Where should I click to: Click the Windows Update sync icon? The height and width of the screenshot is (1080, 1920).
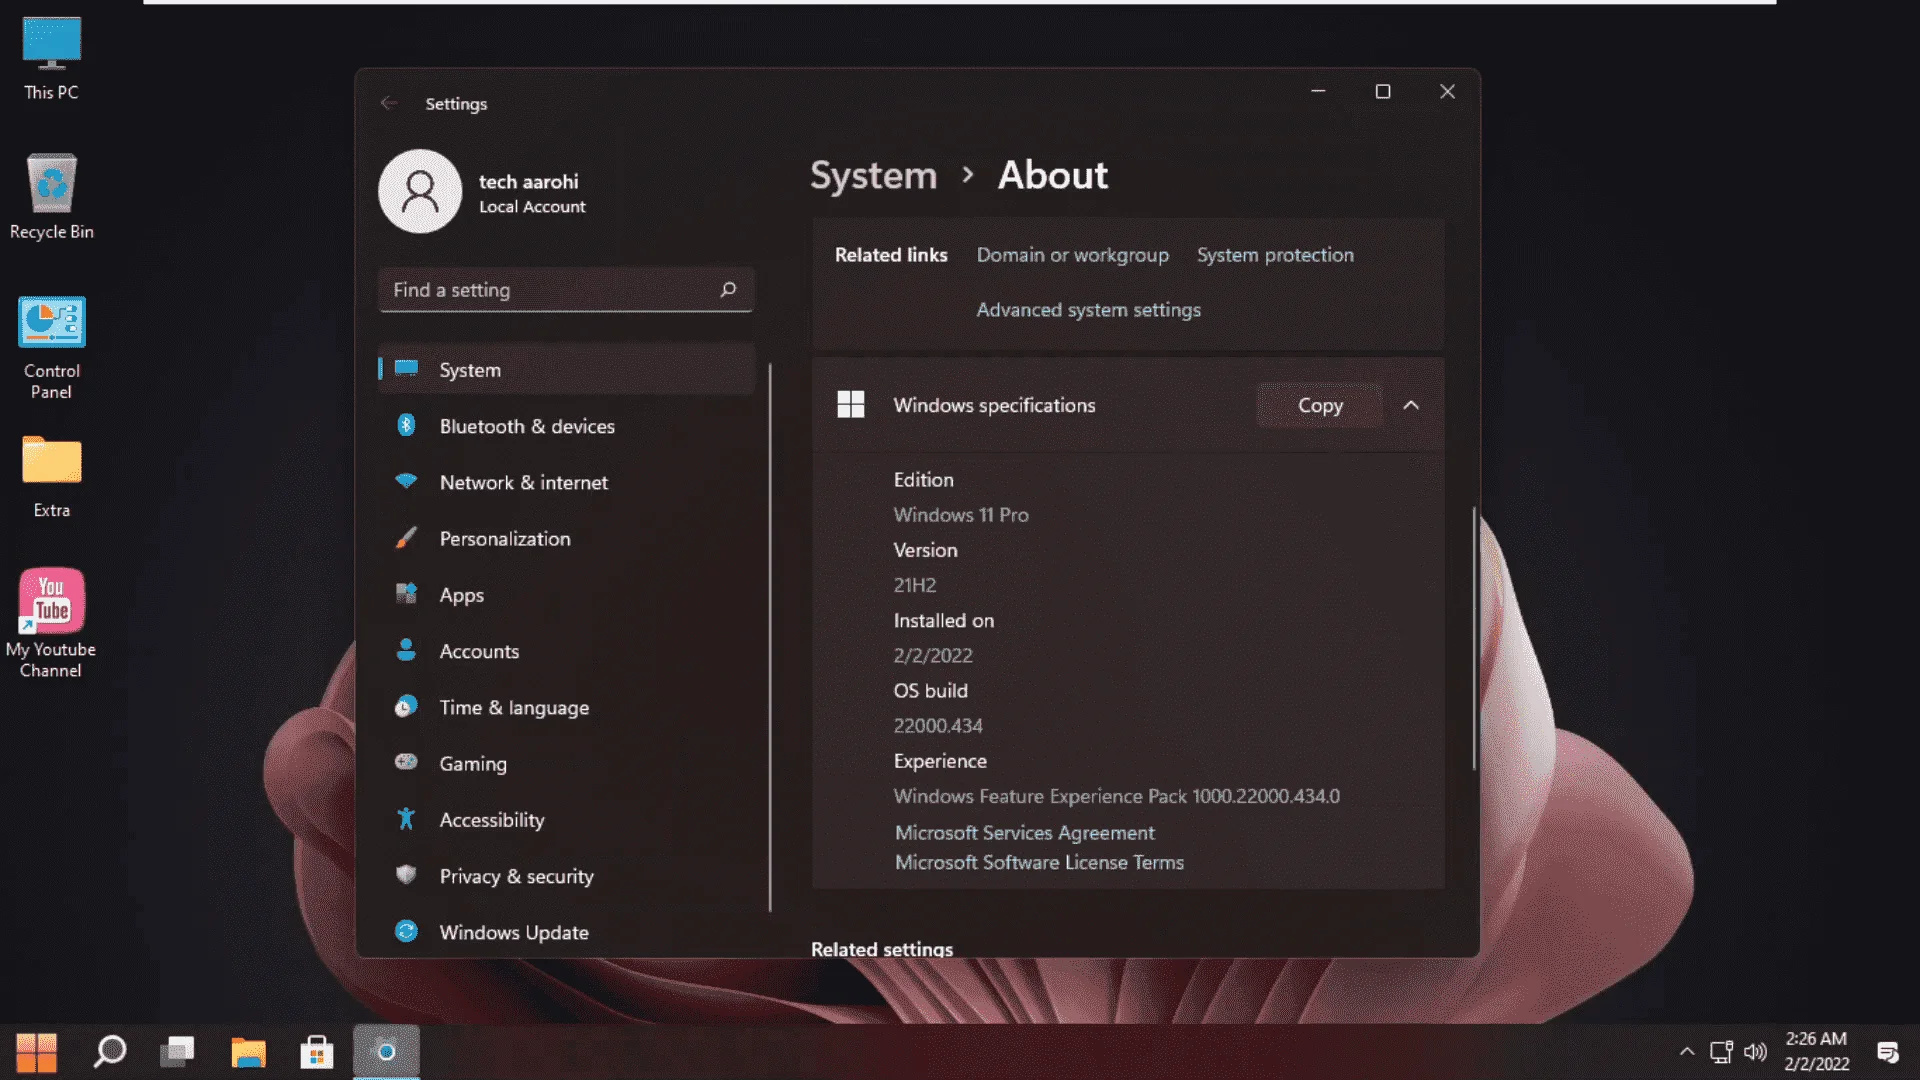tap(406, 931)
